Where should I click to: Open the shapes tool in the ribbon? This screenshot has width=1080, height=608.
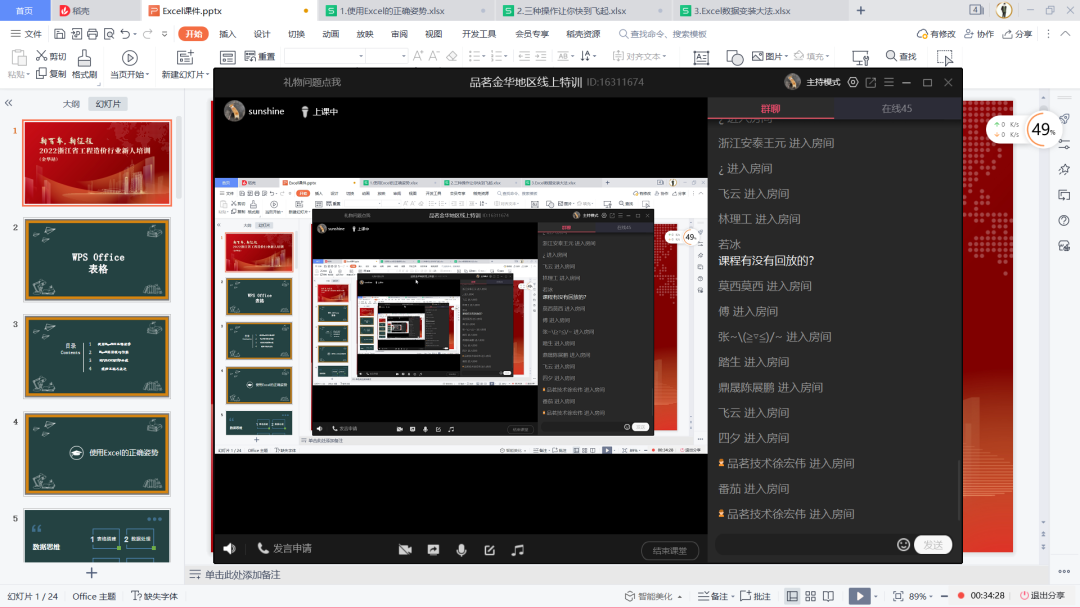(734, 58)
